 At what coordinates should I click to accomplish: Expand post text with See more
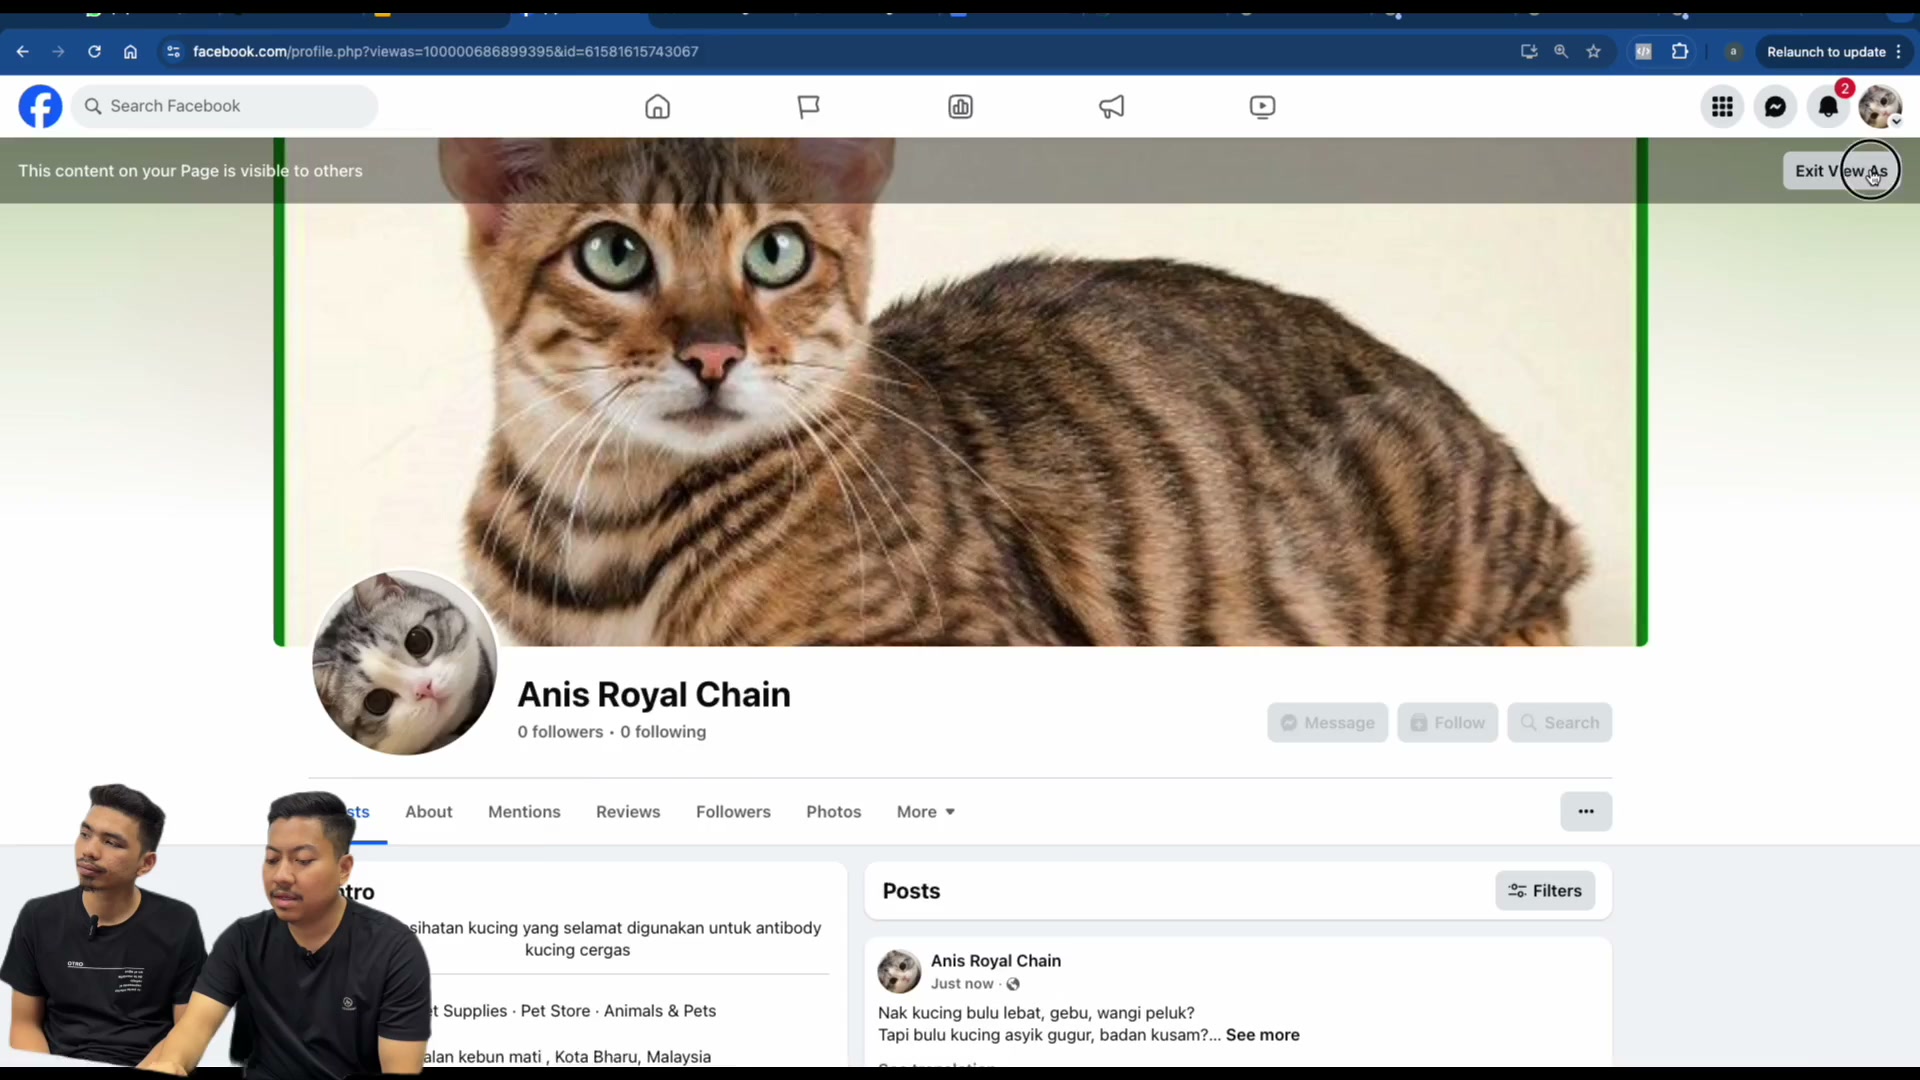pos(1262,1035)
